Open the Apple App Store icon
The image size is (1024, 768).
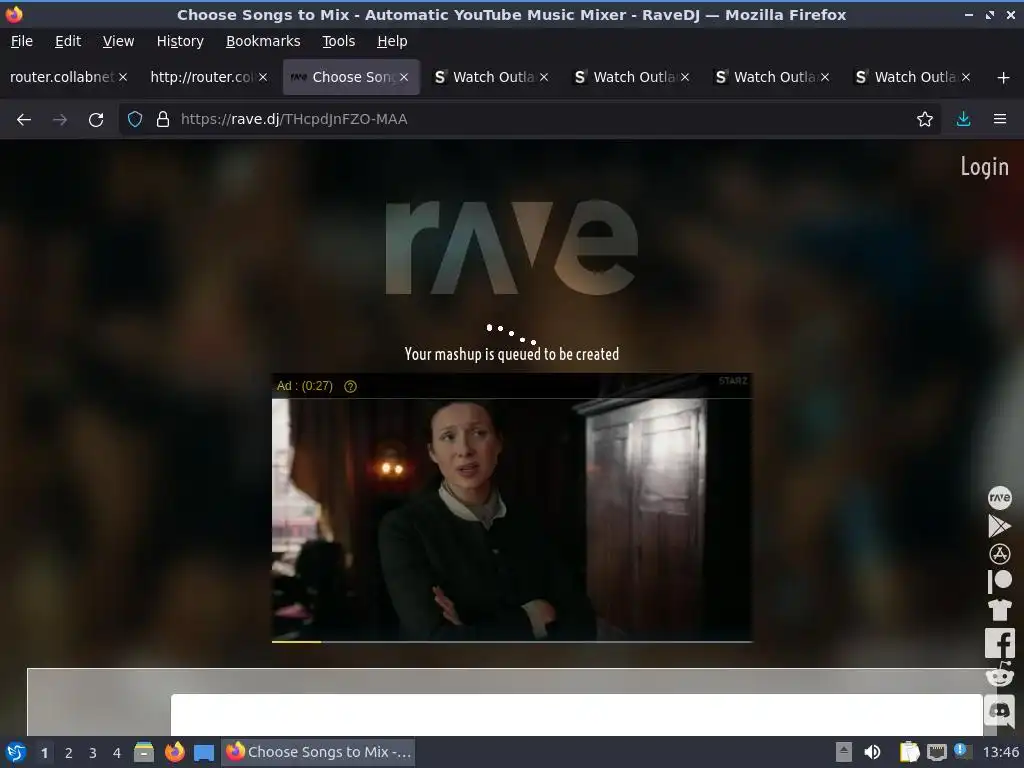[999, 554]
